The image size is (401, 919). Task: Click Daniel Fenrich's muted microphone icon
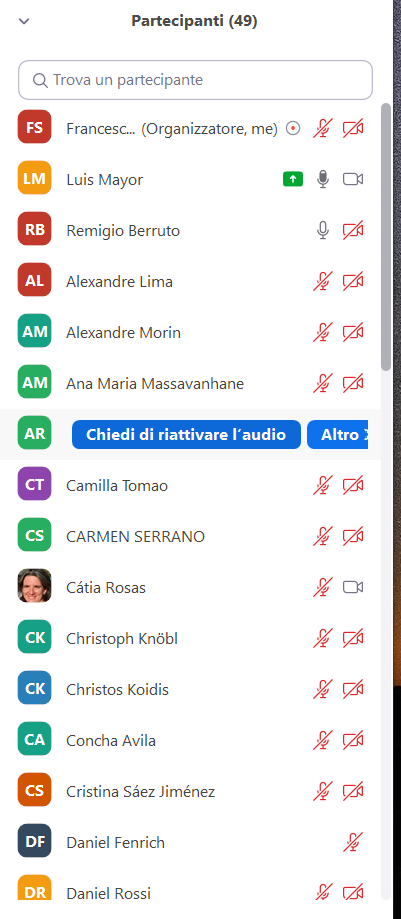click(353, 842)
